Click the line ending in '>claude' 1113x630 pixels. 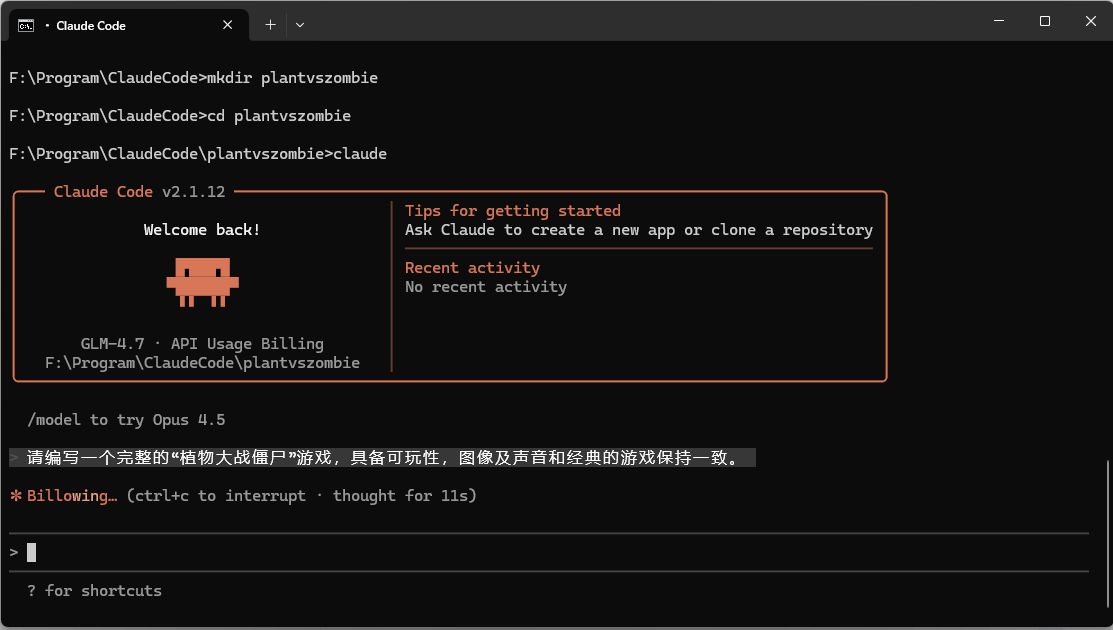pyautogui.click(x=198, y=153)
